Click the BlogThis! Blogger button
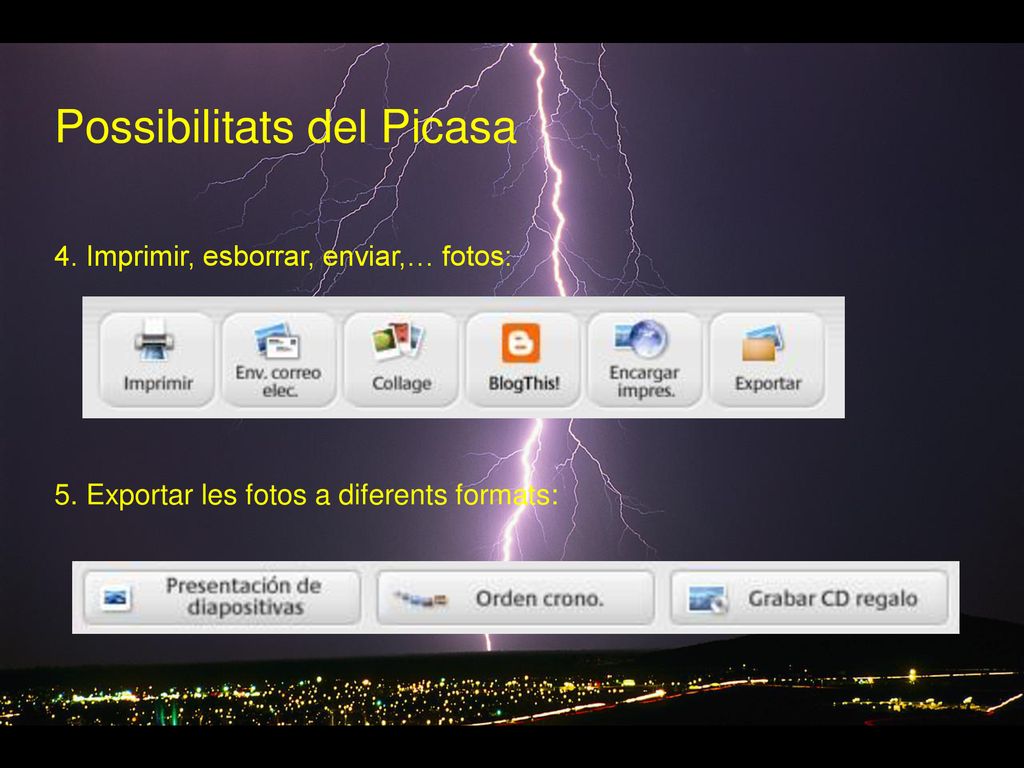 coord(523,359)
